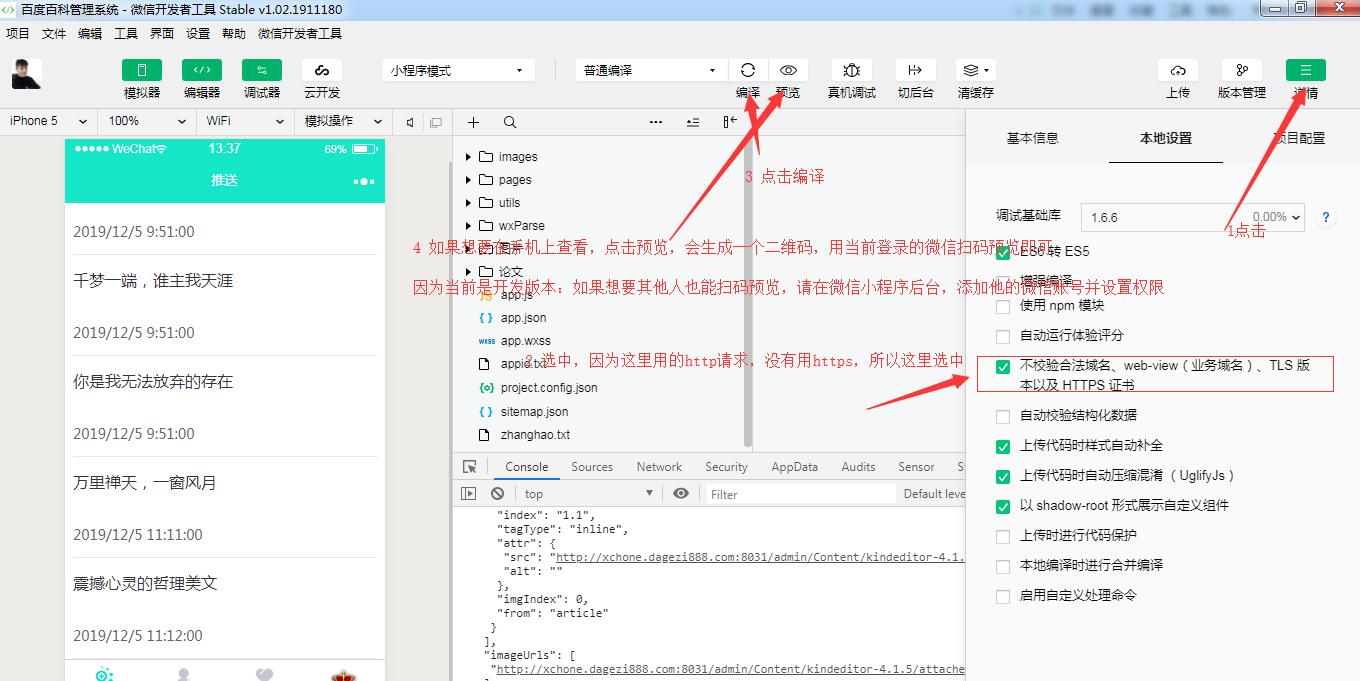Toggle the ES6 转 ES5 checkbox

click(1003, 251)
